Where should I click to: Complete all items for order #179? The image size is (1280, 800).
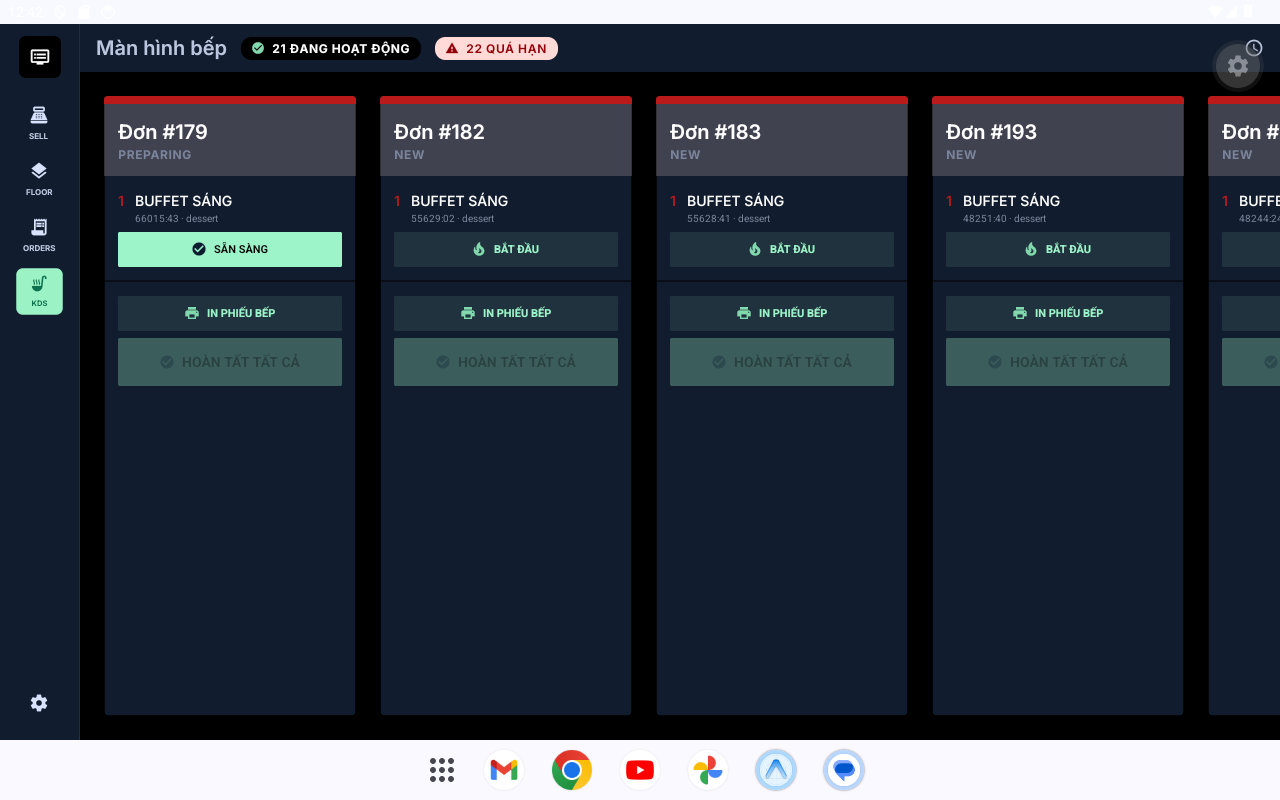click(x=230, y=362)
